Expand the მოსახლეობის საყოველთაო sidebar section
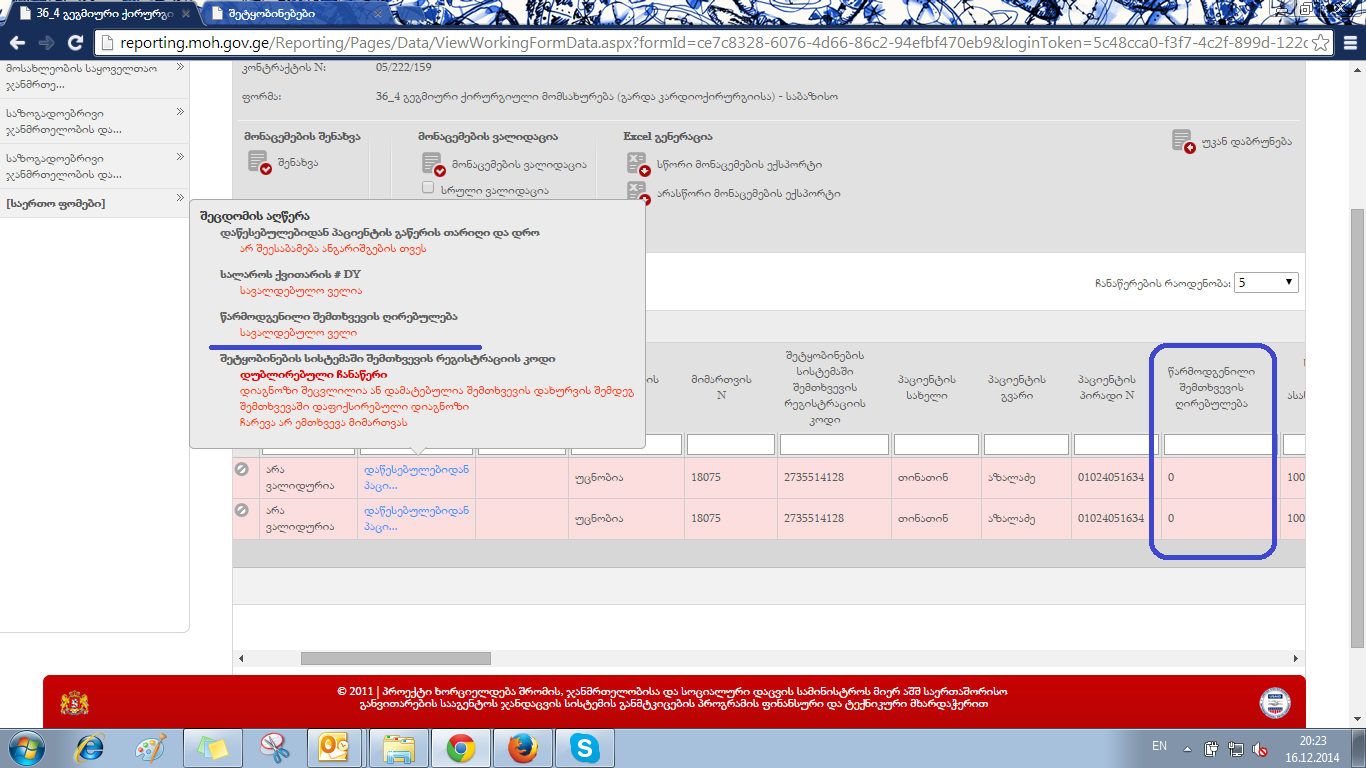The width and height of the screenshot is (1366, 768). pos(180,68)
